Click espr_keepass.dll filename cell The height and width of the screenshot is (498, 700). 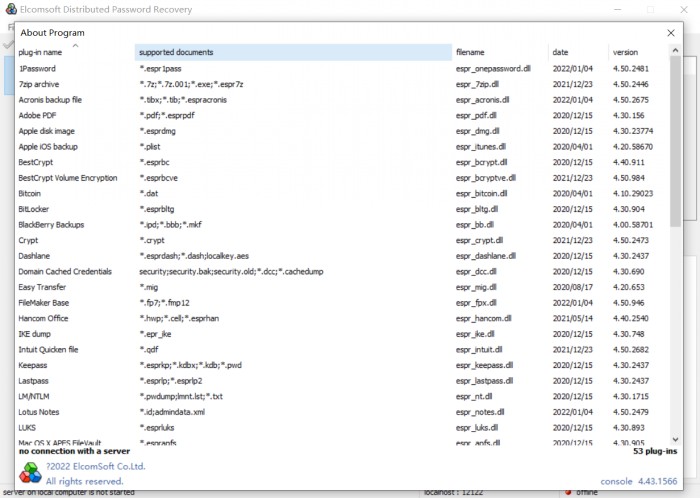point(484,365)
